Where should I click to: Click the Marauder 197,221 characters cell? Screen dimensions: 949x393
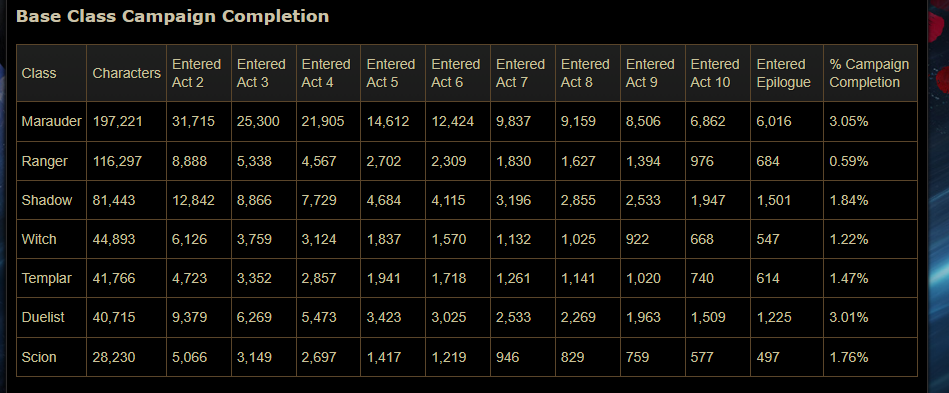(x=126, y=122)
